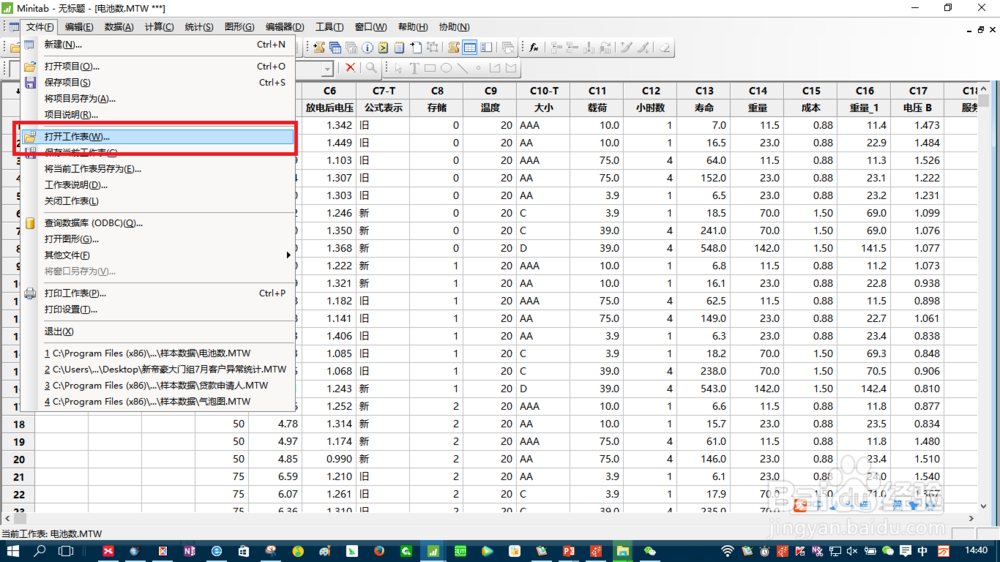
Task: Click the Insert Columns toolbar icon
Action: click(x=589, y=47)
